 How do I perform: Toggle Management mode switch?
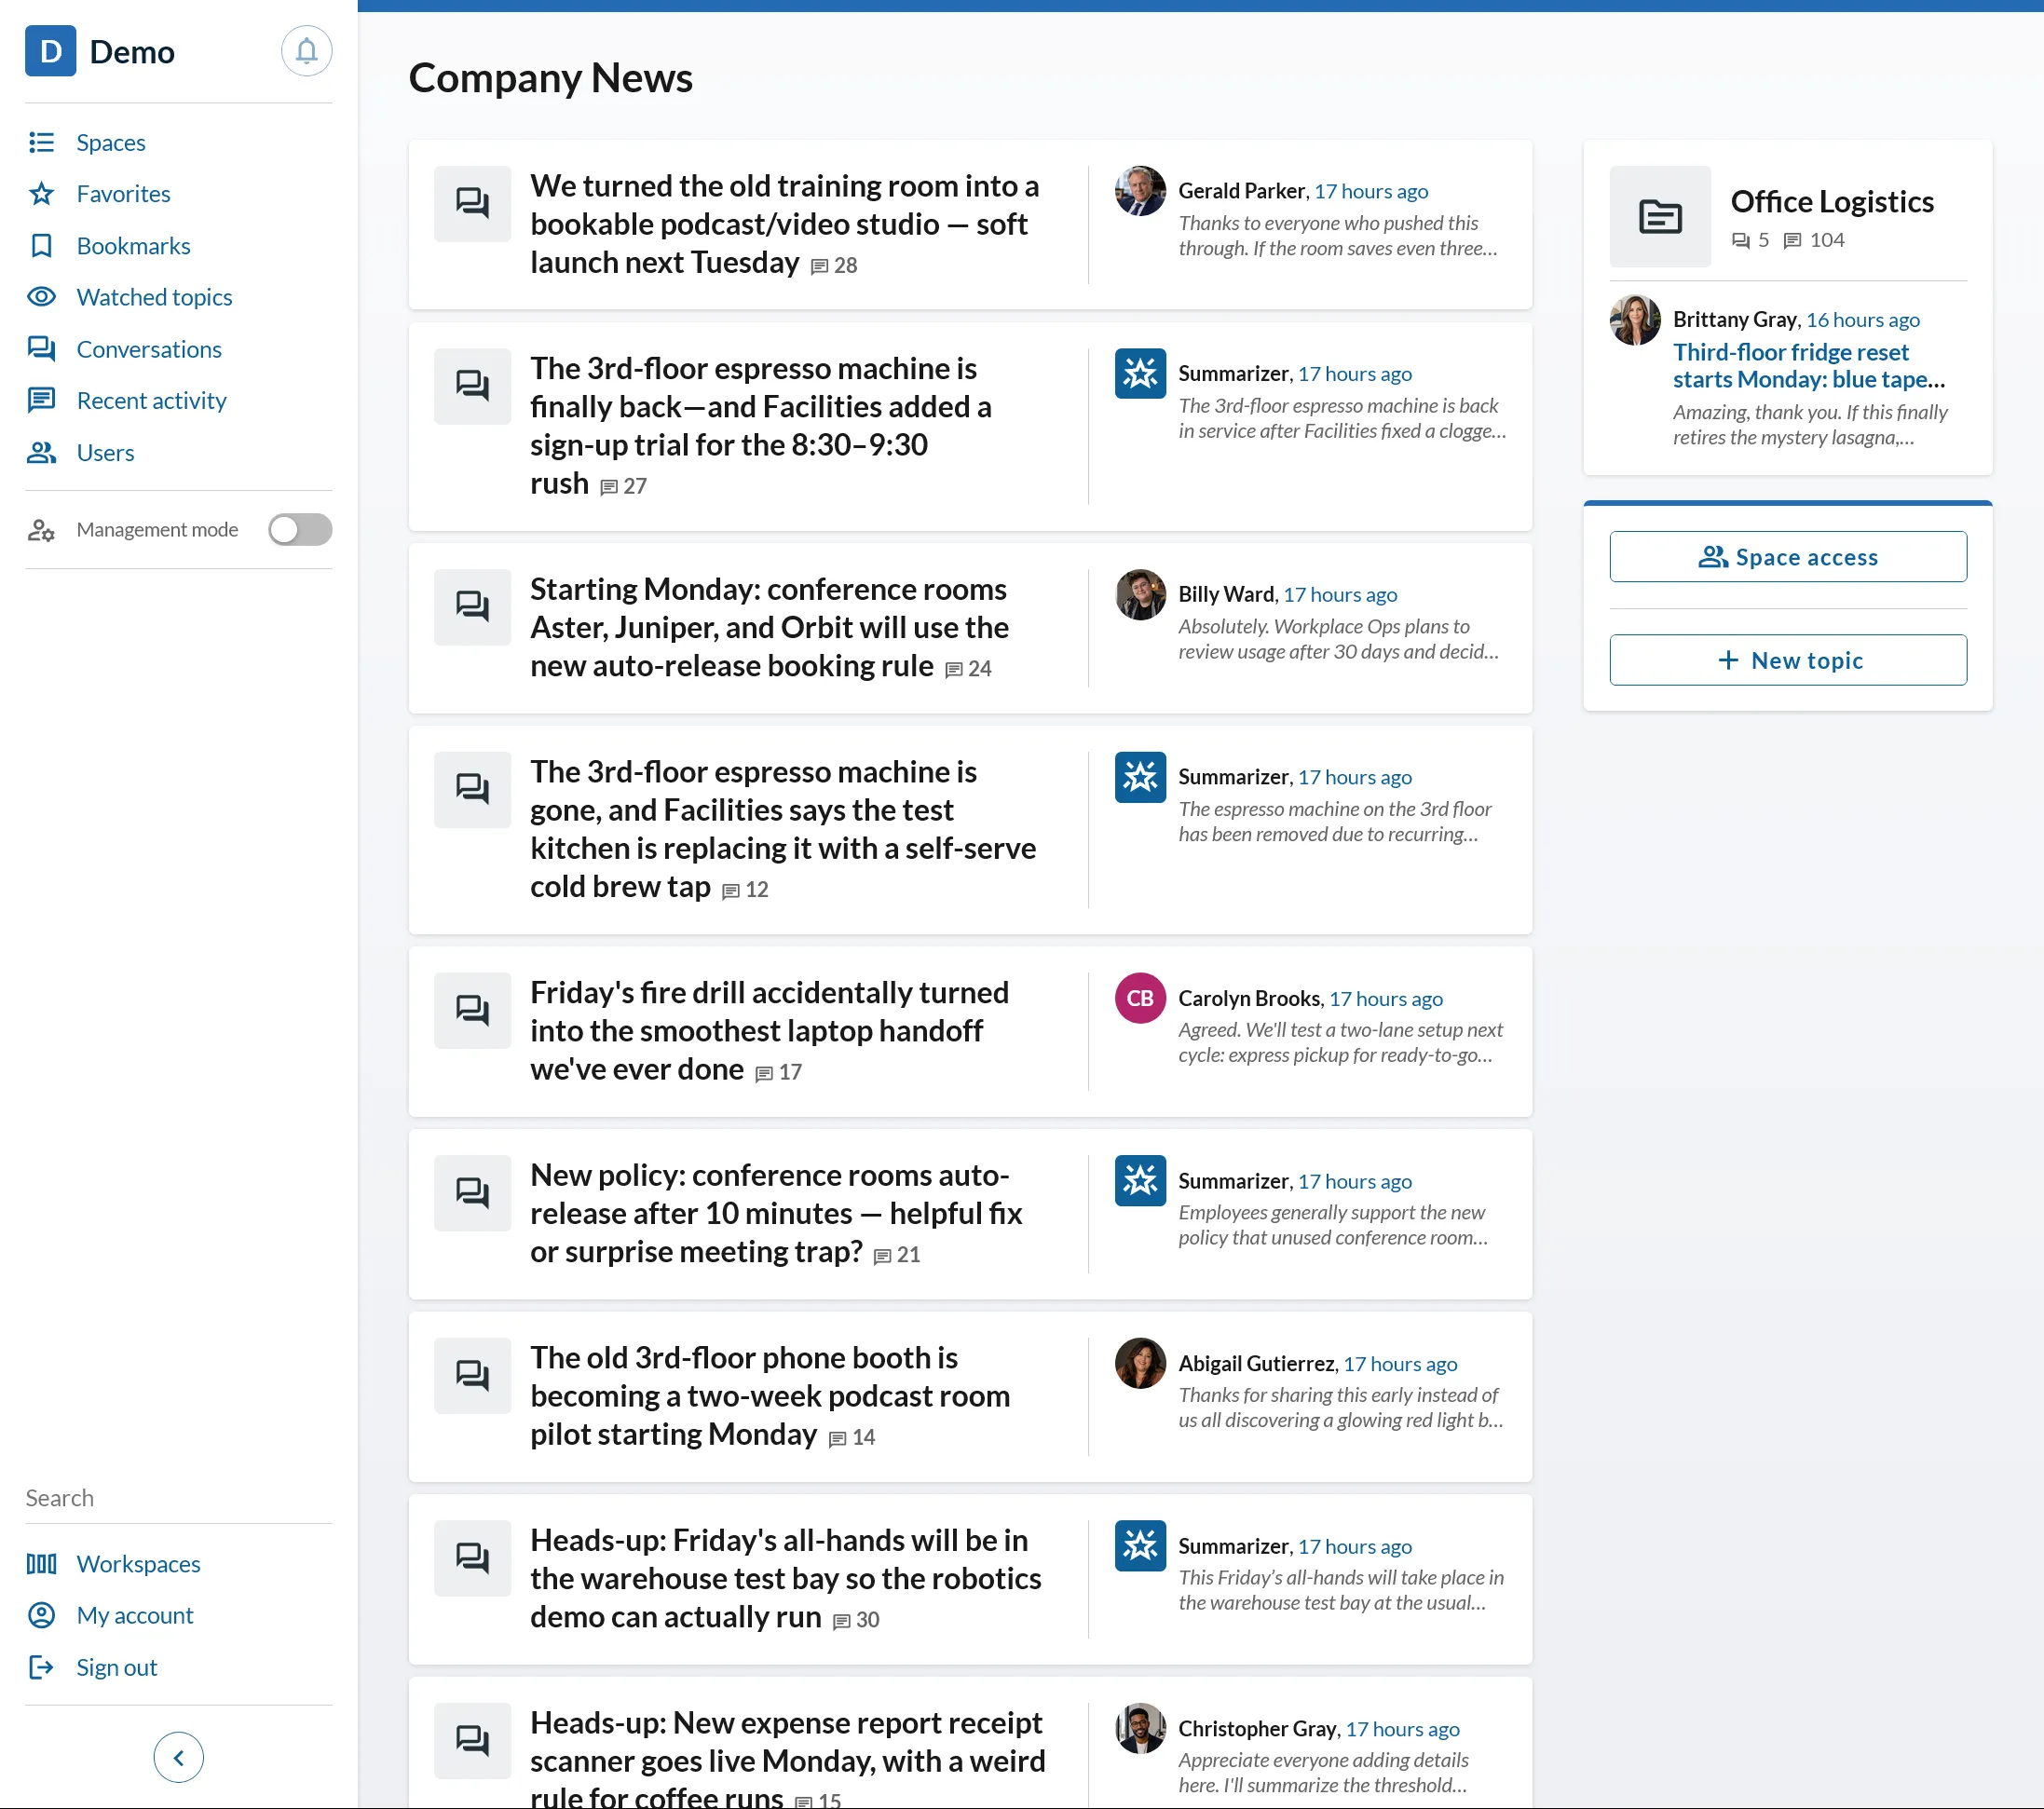click(300, 529)
